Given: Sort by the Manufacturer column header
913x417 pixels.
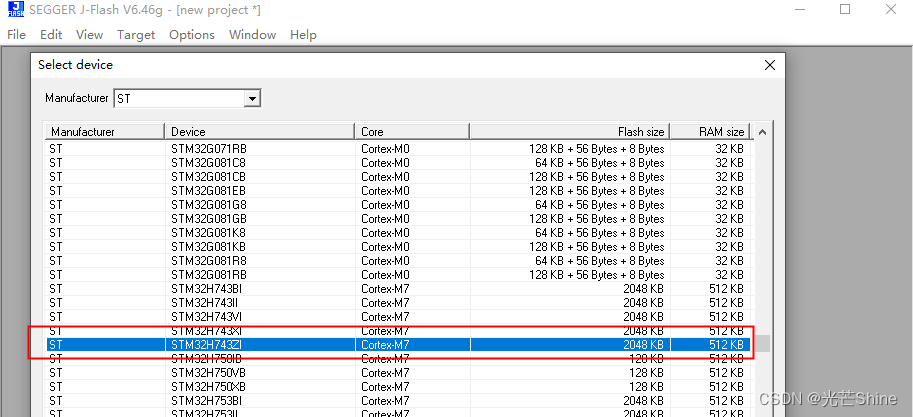Looking at the screenshot, I should [105, 132].
